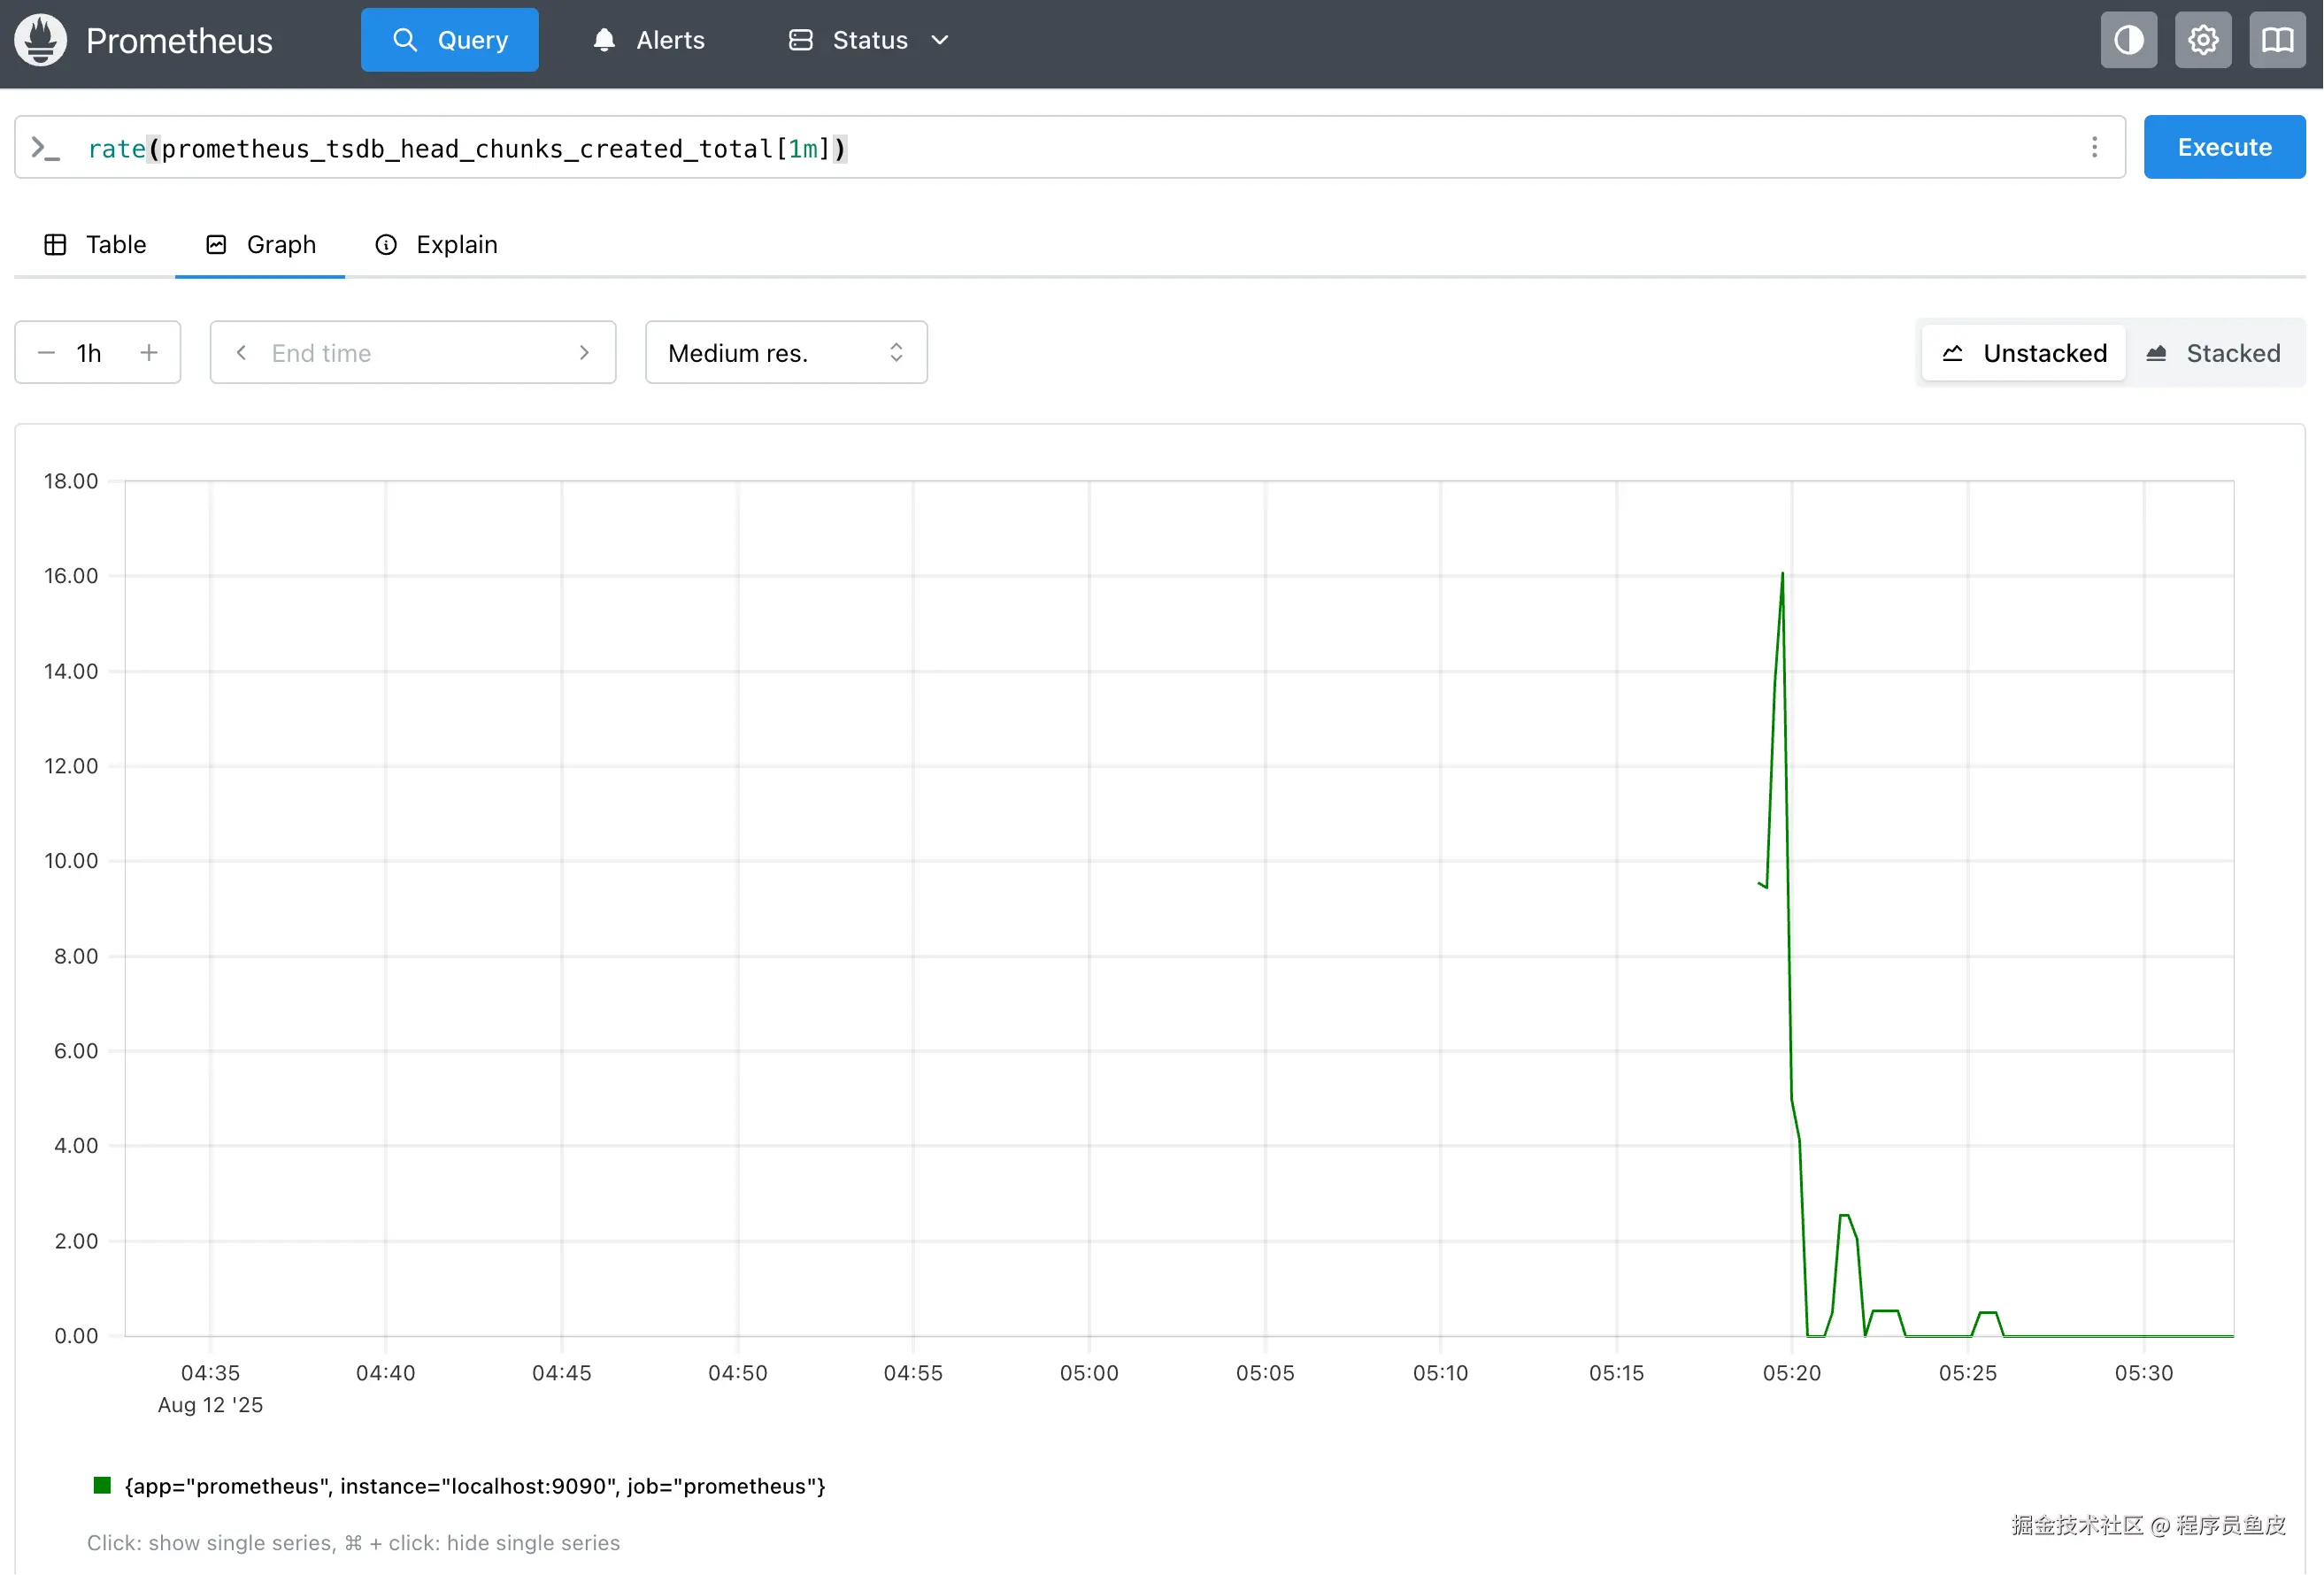2324x1575 pixels.
Task: Click the green series legend swatch
Action: click(102, 1485)
